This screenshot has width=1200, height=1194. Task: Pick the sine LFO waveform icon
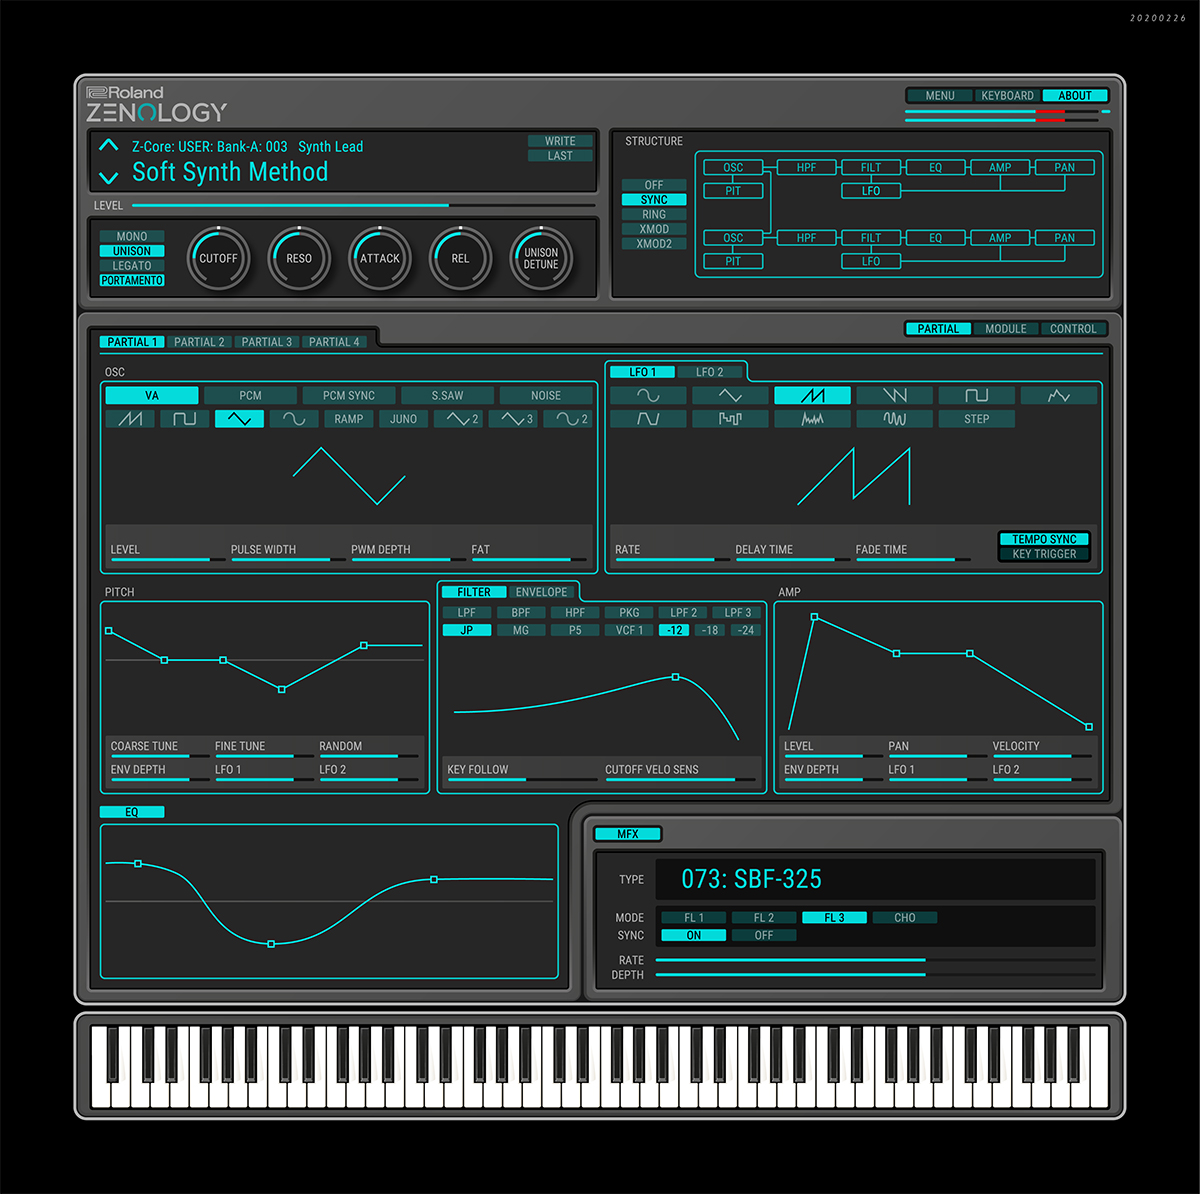click(x=648, y=396)
